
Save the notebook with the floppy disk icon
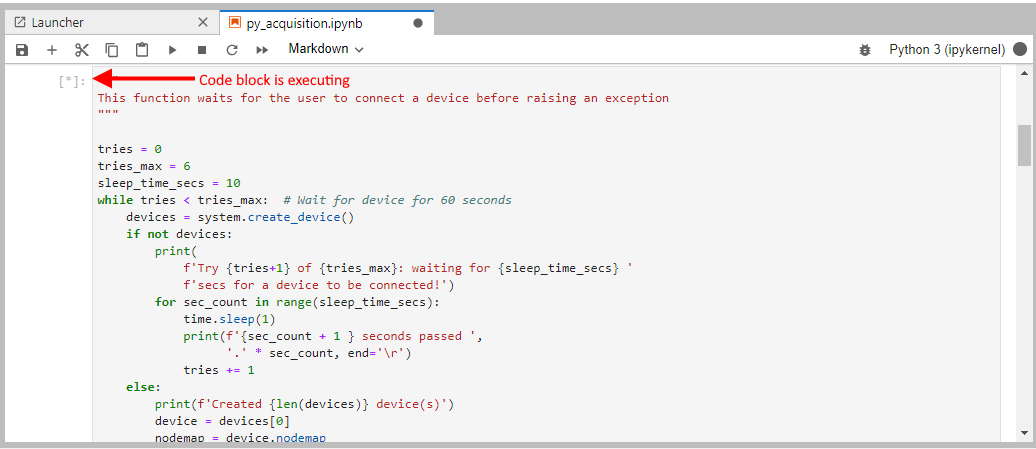coord(22,49)
